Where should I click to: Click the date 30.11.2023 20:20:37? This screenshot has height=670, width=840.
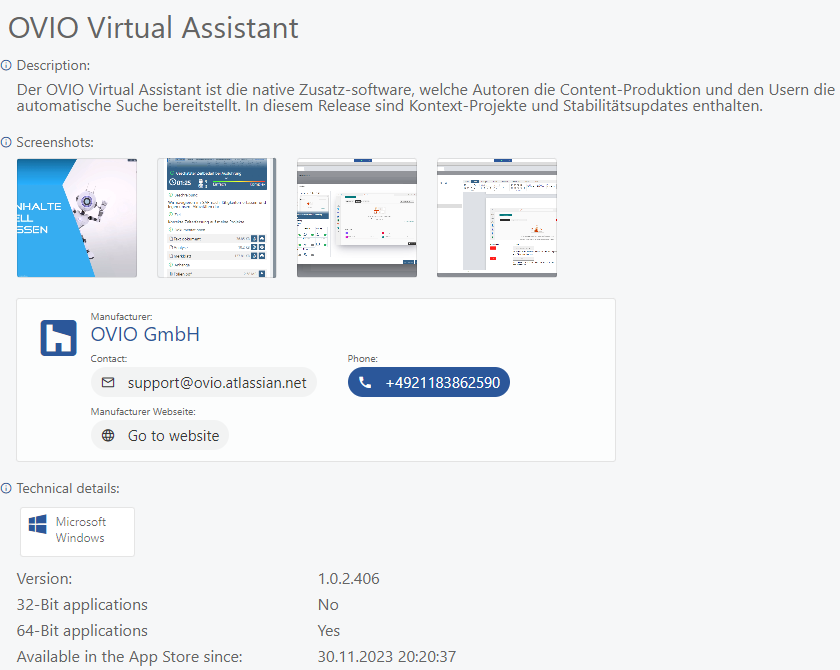[387, 657]
